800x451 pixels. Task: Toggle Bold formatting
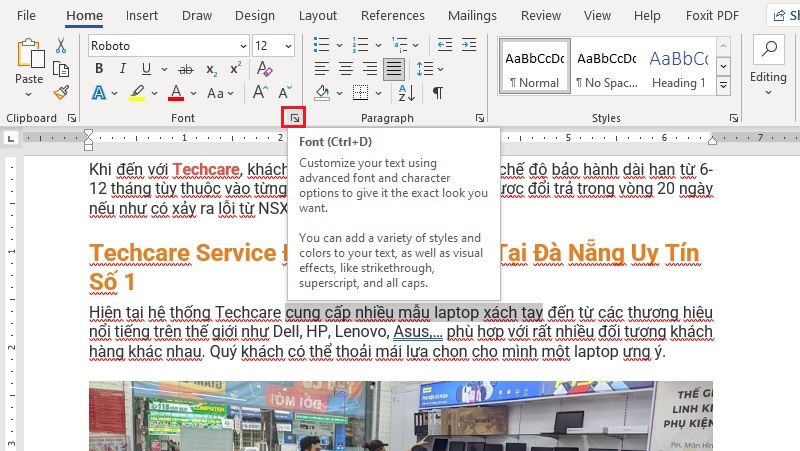99,68
